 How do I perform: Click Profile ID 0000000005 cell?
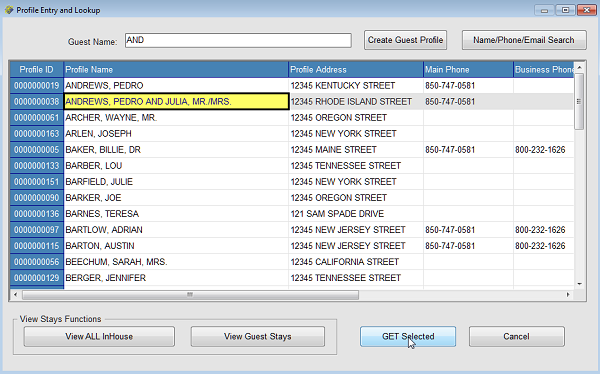pos(37,150)
